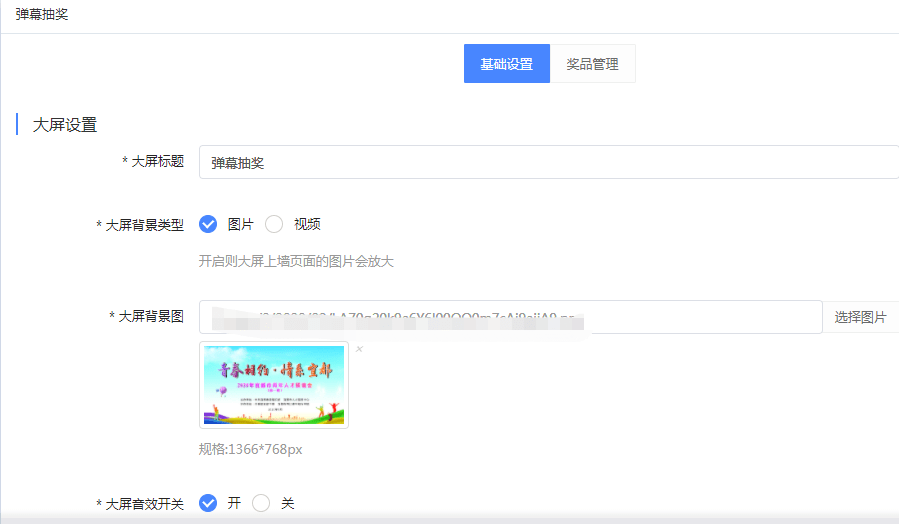Turn off big screen sound effects (关)
This screenshot has height=524, width=899.
262,503
